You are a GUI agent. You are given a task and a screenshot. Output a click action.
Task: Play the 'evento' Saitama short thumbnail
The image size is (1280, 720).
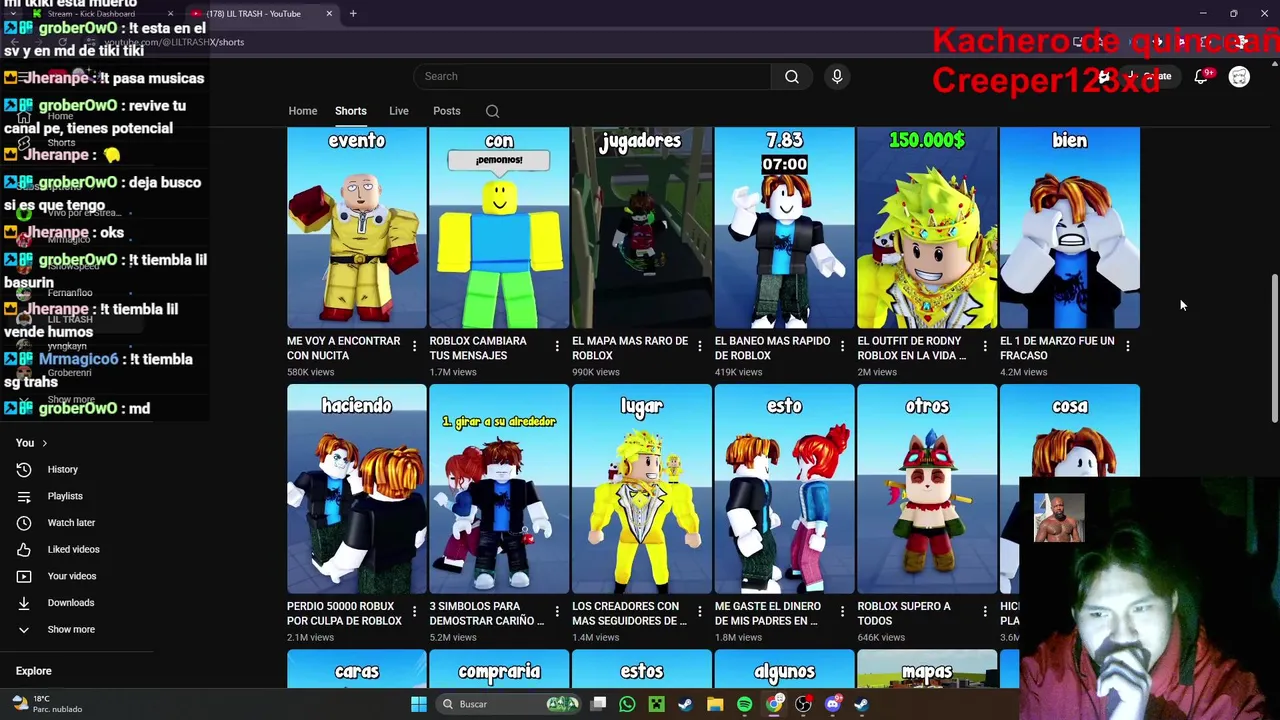[357, 228]
